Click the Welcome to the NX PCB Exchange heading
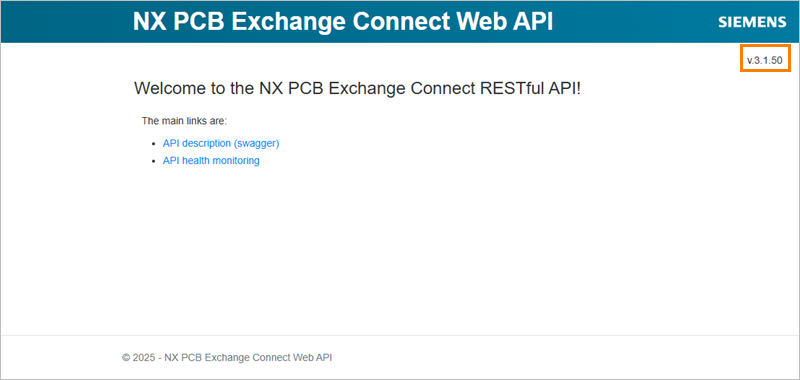Viewport: 800px width, 380px height. (358, 88)
